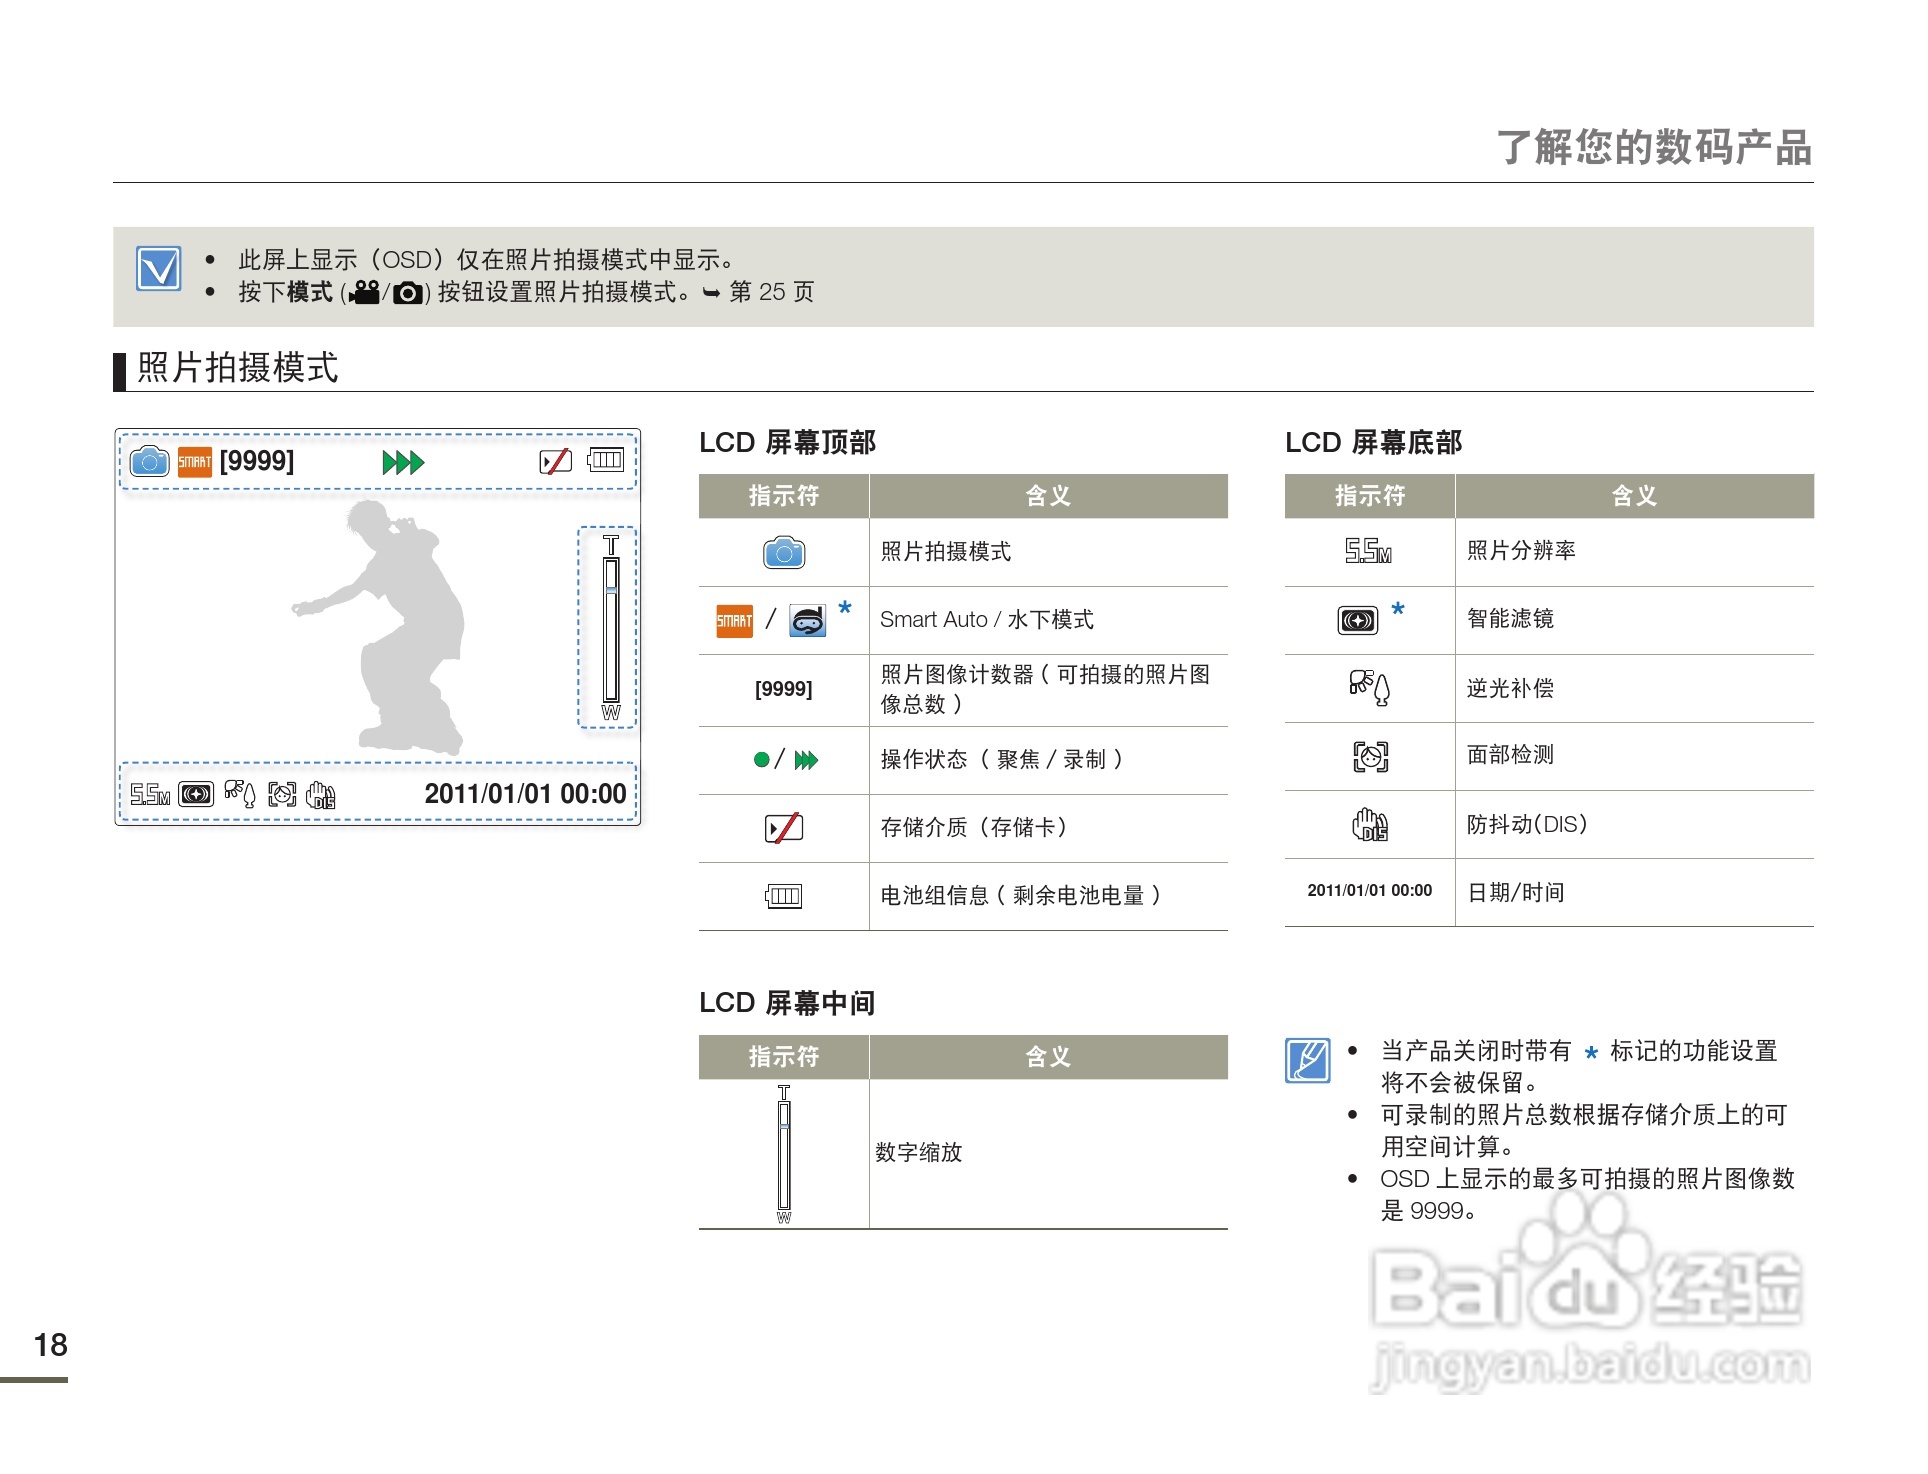Click the storage card icon on LCD preview
The width and height of the screenshot is (1928, 1474).
(x=555, y=461)
